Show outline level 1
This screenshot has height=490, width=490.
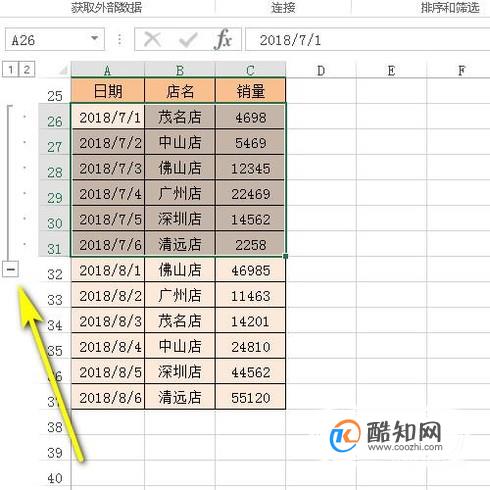click(x=11, y=69)
